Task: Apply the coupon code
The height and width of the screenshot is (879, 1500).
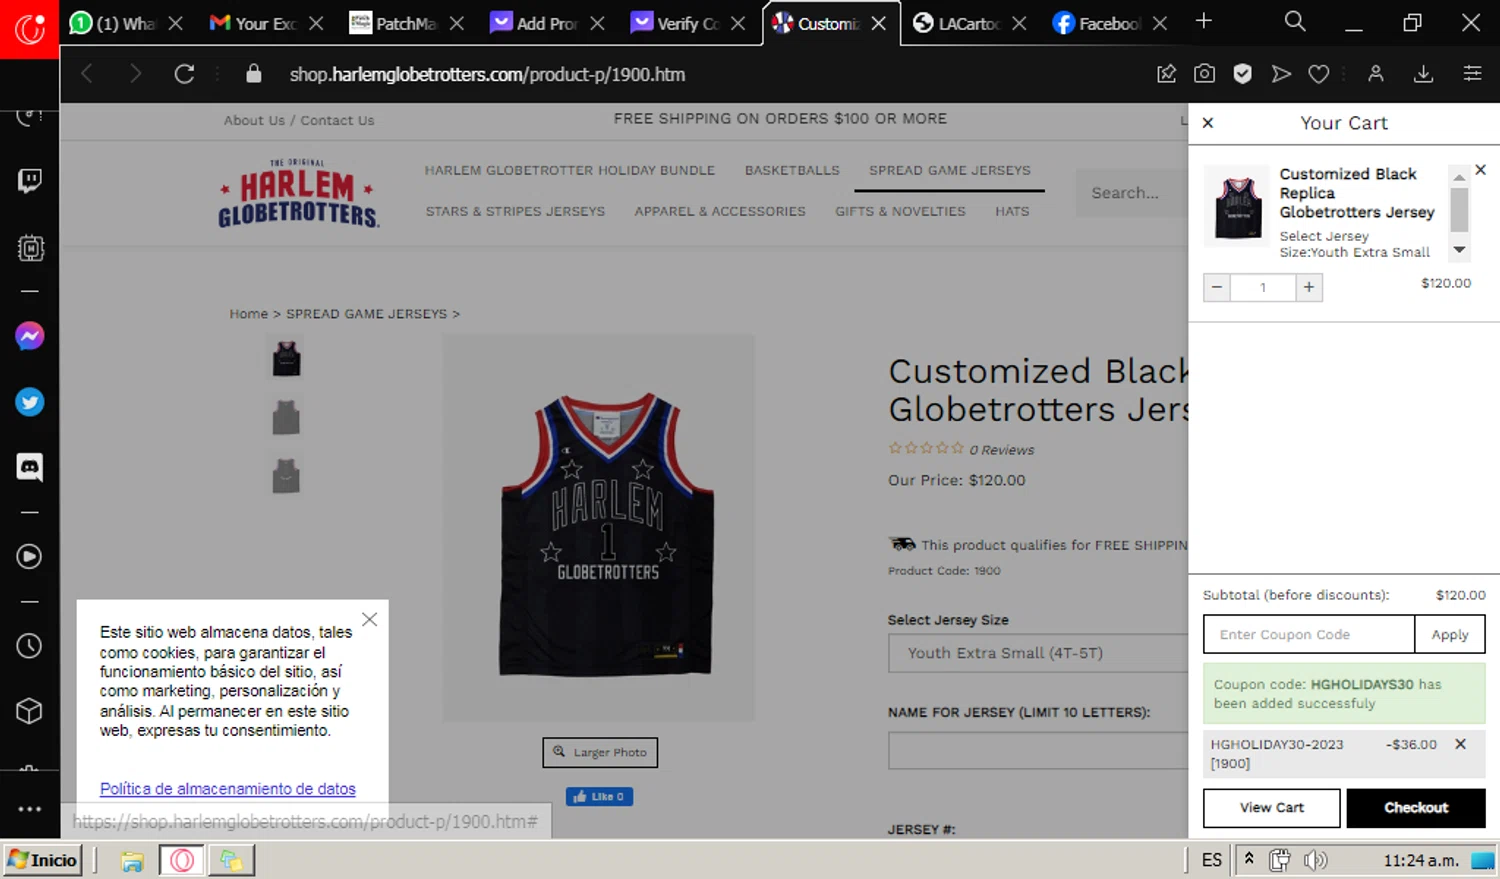Action: (x=1450, y=634)
